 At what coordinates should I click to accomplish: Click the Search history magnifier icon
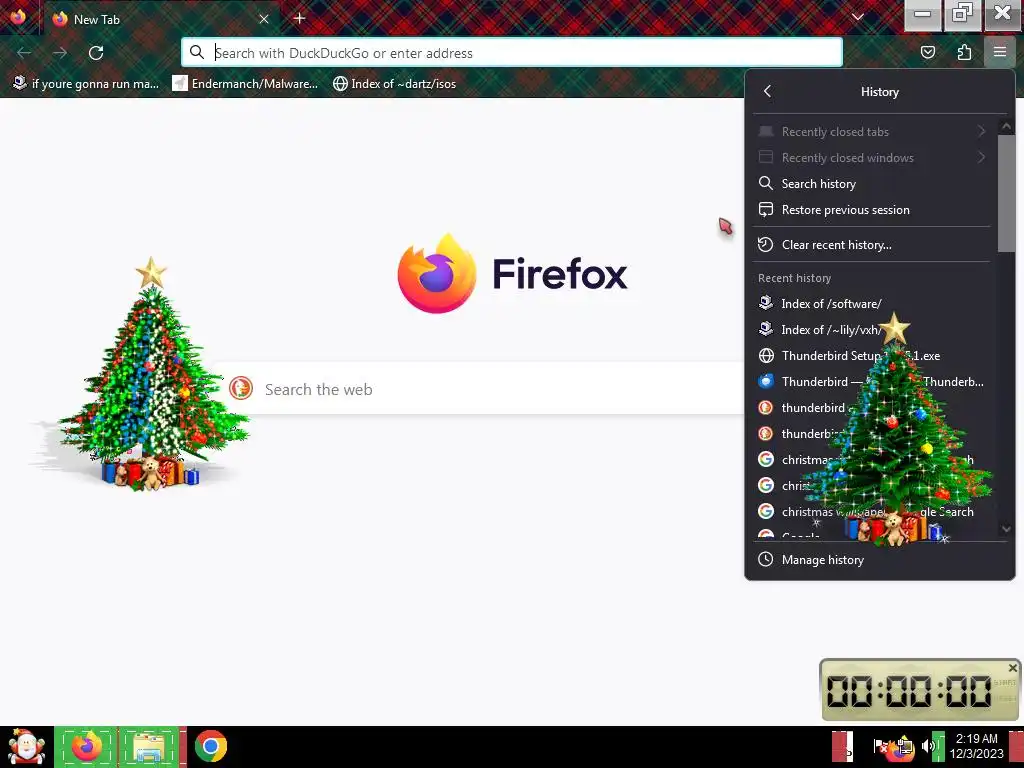click(765, 184)
